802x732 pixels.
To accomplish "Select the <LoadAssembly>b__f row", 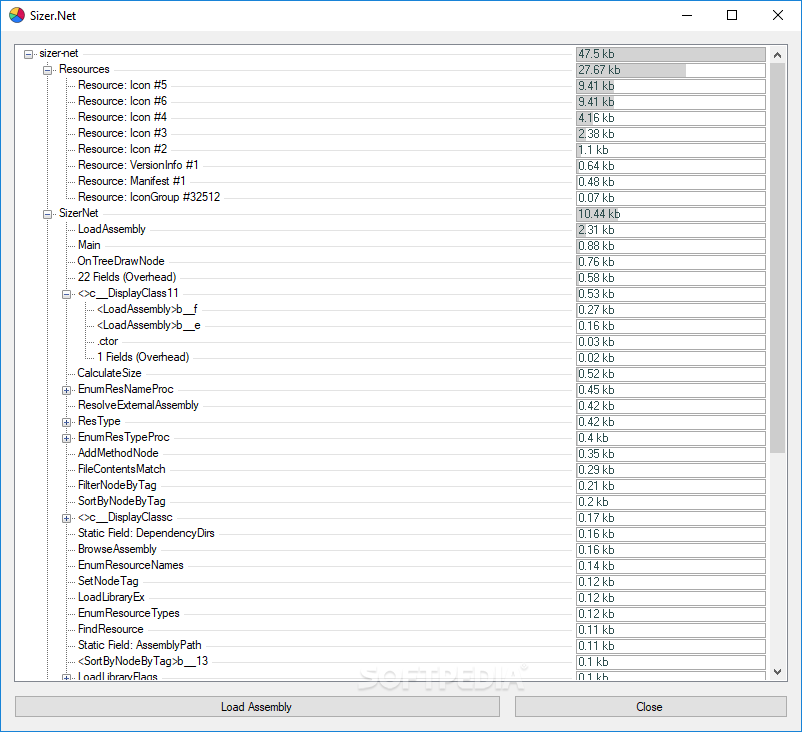I will (x=147, y=309).
